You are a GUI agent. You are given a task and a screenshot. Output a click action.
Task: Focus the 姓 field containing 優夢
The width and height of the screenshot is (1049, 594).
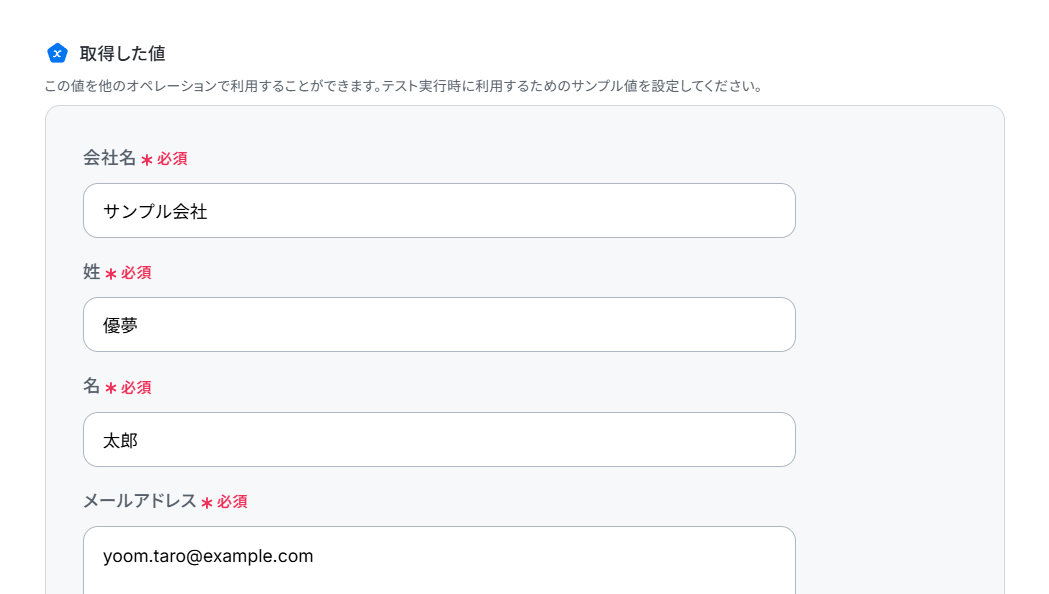pyautogui.click(x=439, y=324)
